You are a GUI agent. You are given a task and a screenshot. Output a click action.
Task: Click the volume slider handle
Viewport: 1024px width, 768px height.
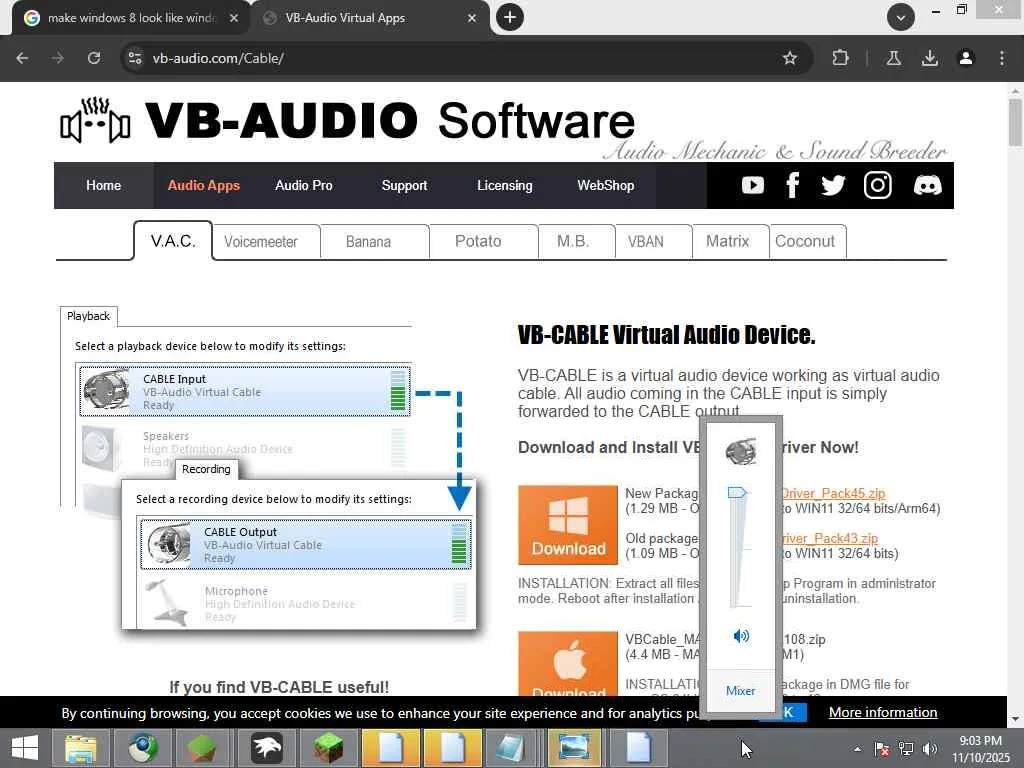click(x=737, y=492)
